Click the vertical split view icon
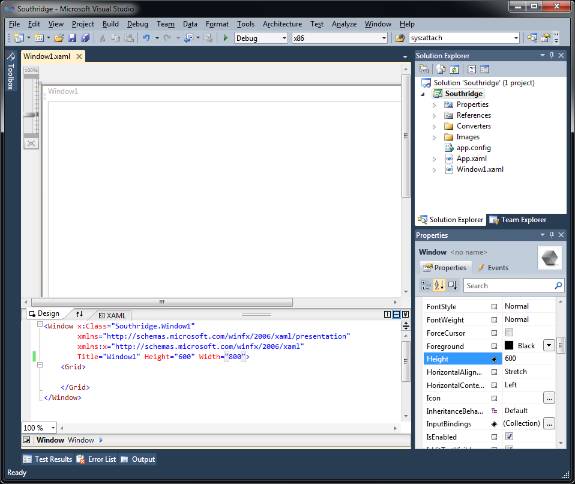 387,314
